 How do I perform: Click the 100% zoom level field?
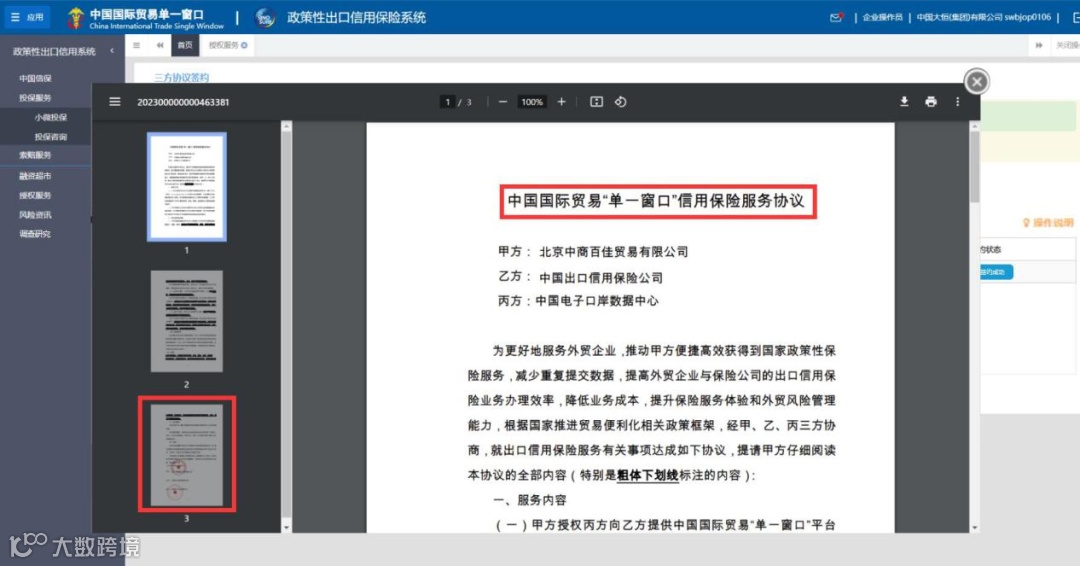(x=532, y=102)
